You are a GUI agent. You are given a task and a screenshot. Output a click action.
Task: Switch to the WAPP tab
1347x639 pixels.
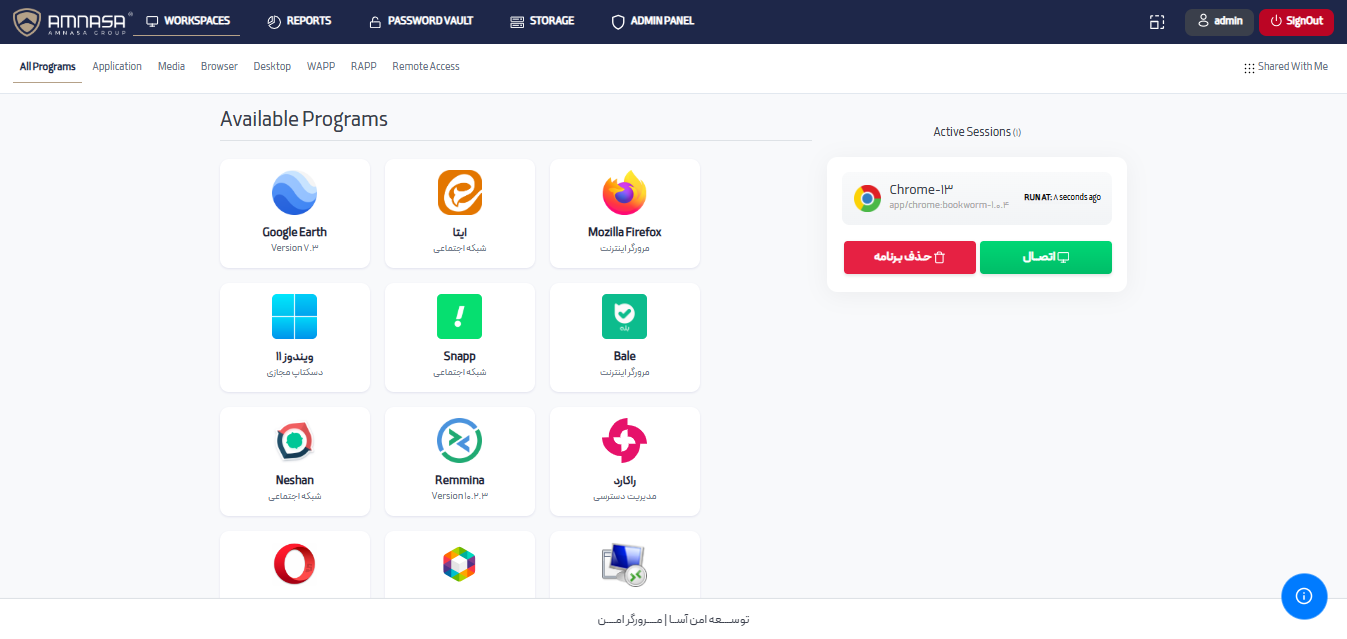321,67
